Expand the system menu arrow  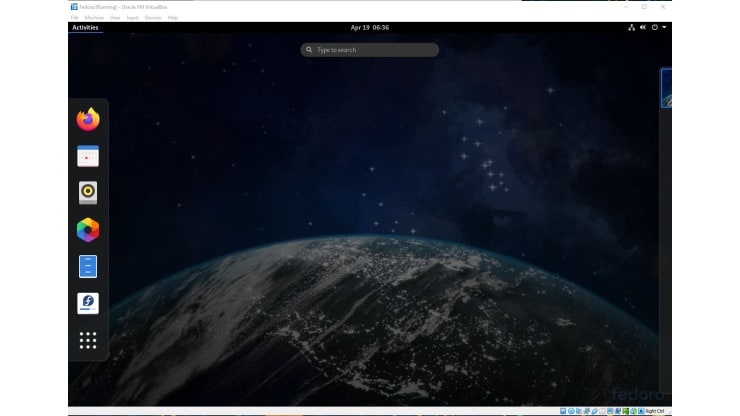point(664,27)
